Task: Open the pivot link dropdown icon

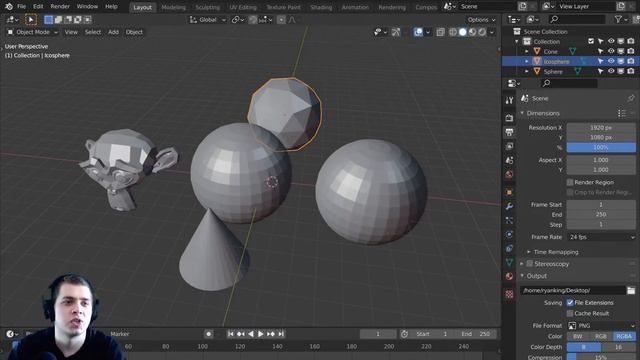Action: click(x=238, y=20)
